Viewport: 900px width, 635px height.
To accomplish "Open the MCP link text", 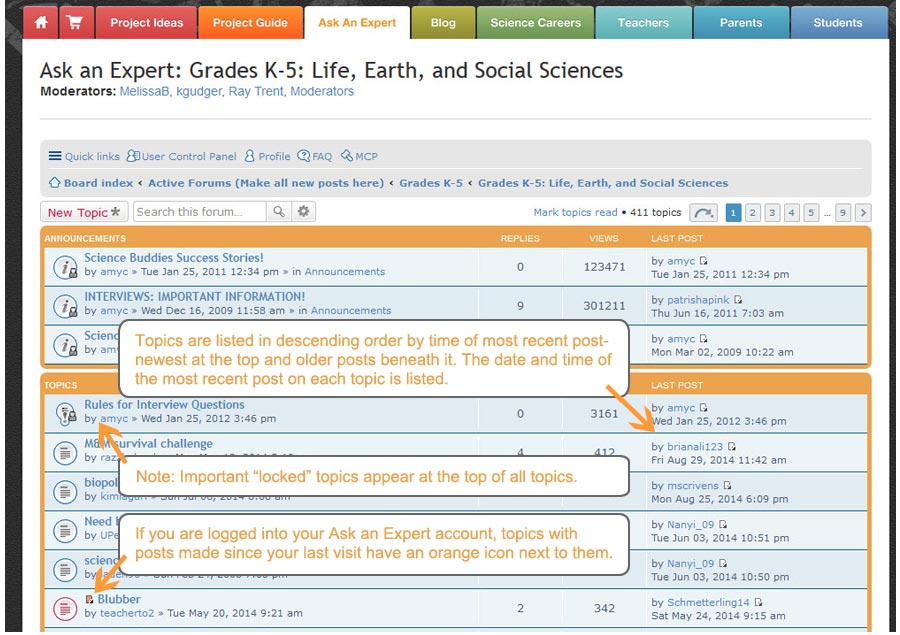I will click(366, 156).
